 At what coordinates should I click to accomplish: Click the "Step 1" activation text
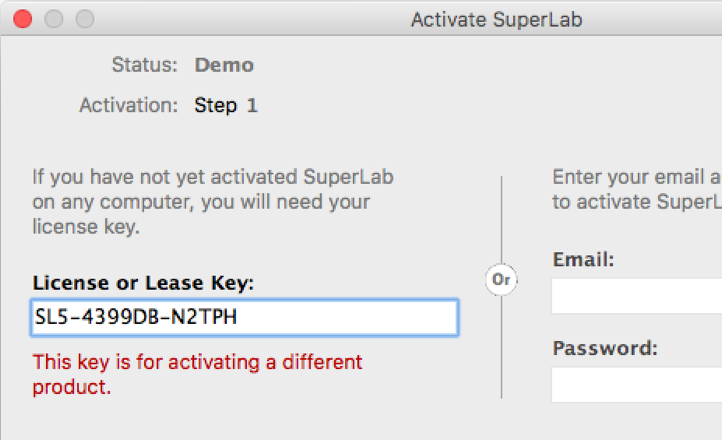click(x=226, y=105)
